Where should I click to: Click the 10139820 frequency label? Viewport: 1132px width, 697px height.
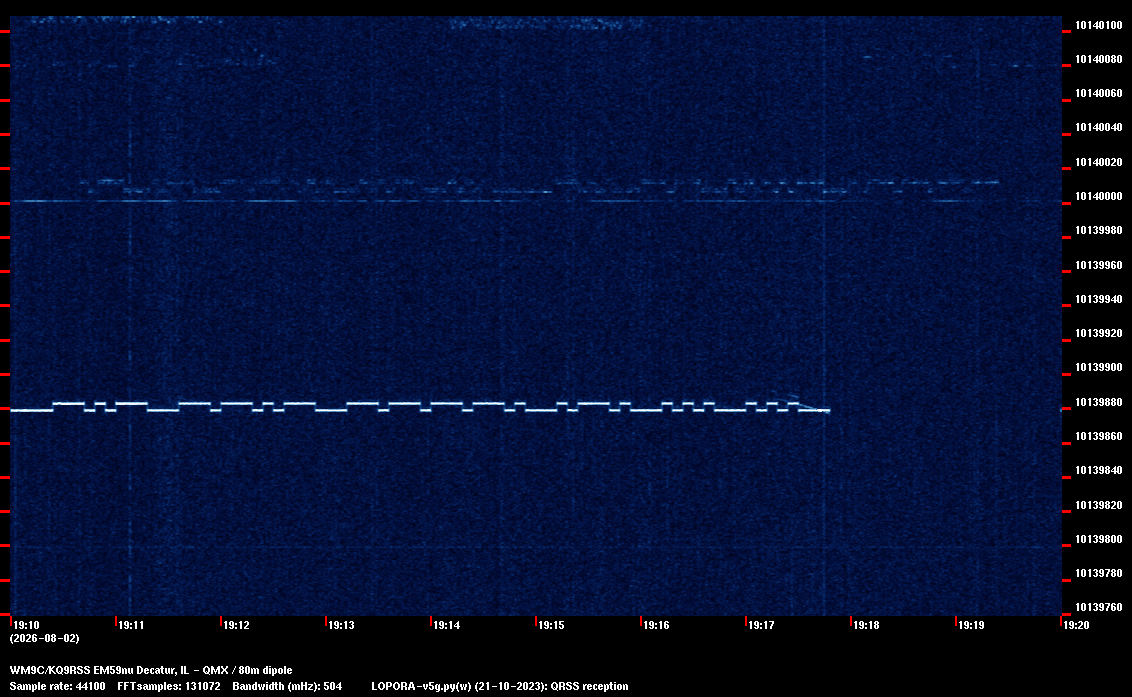point(1099,505)
